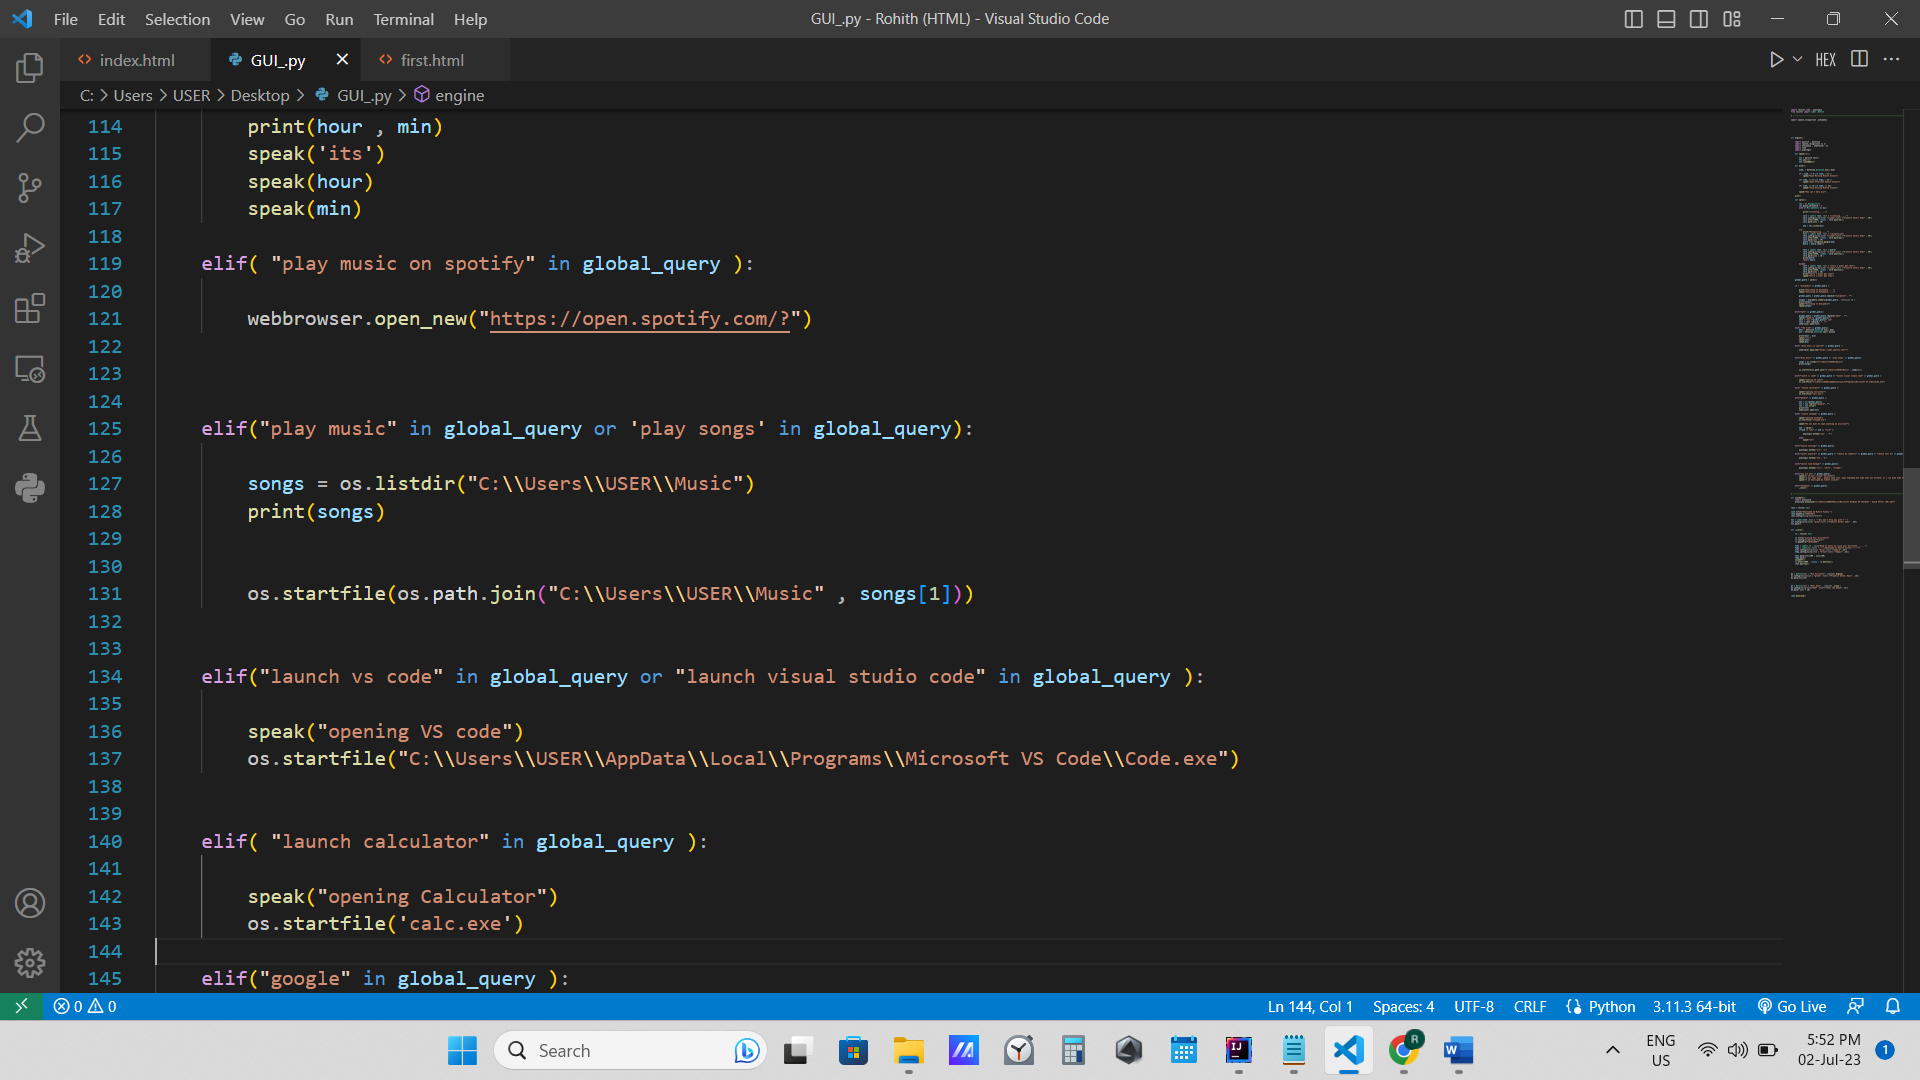The image size is (1920, 1080).
Task: Toggle the primary side bar layout button
Action: tap(1633, 19)
